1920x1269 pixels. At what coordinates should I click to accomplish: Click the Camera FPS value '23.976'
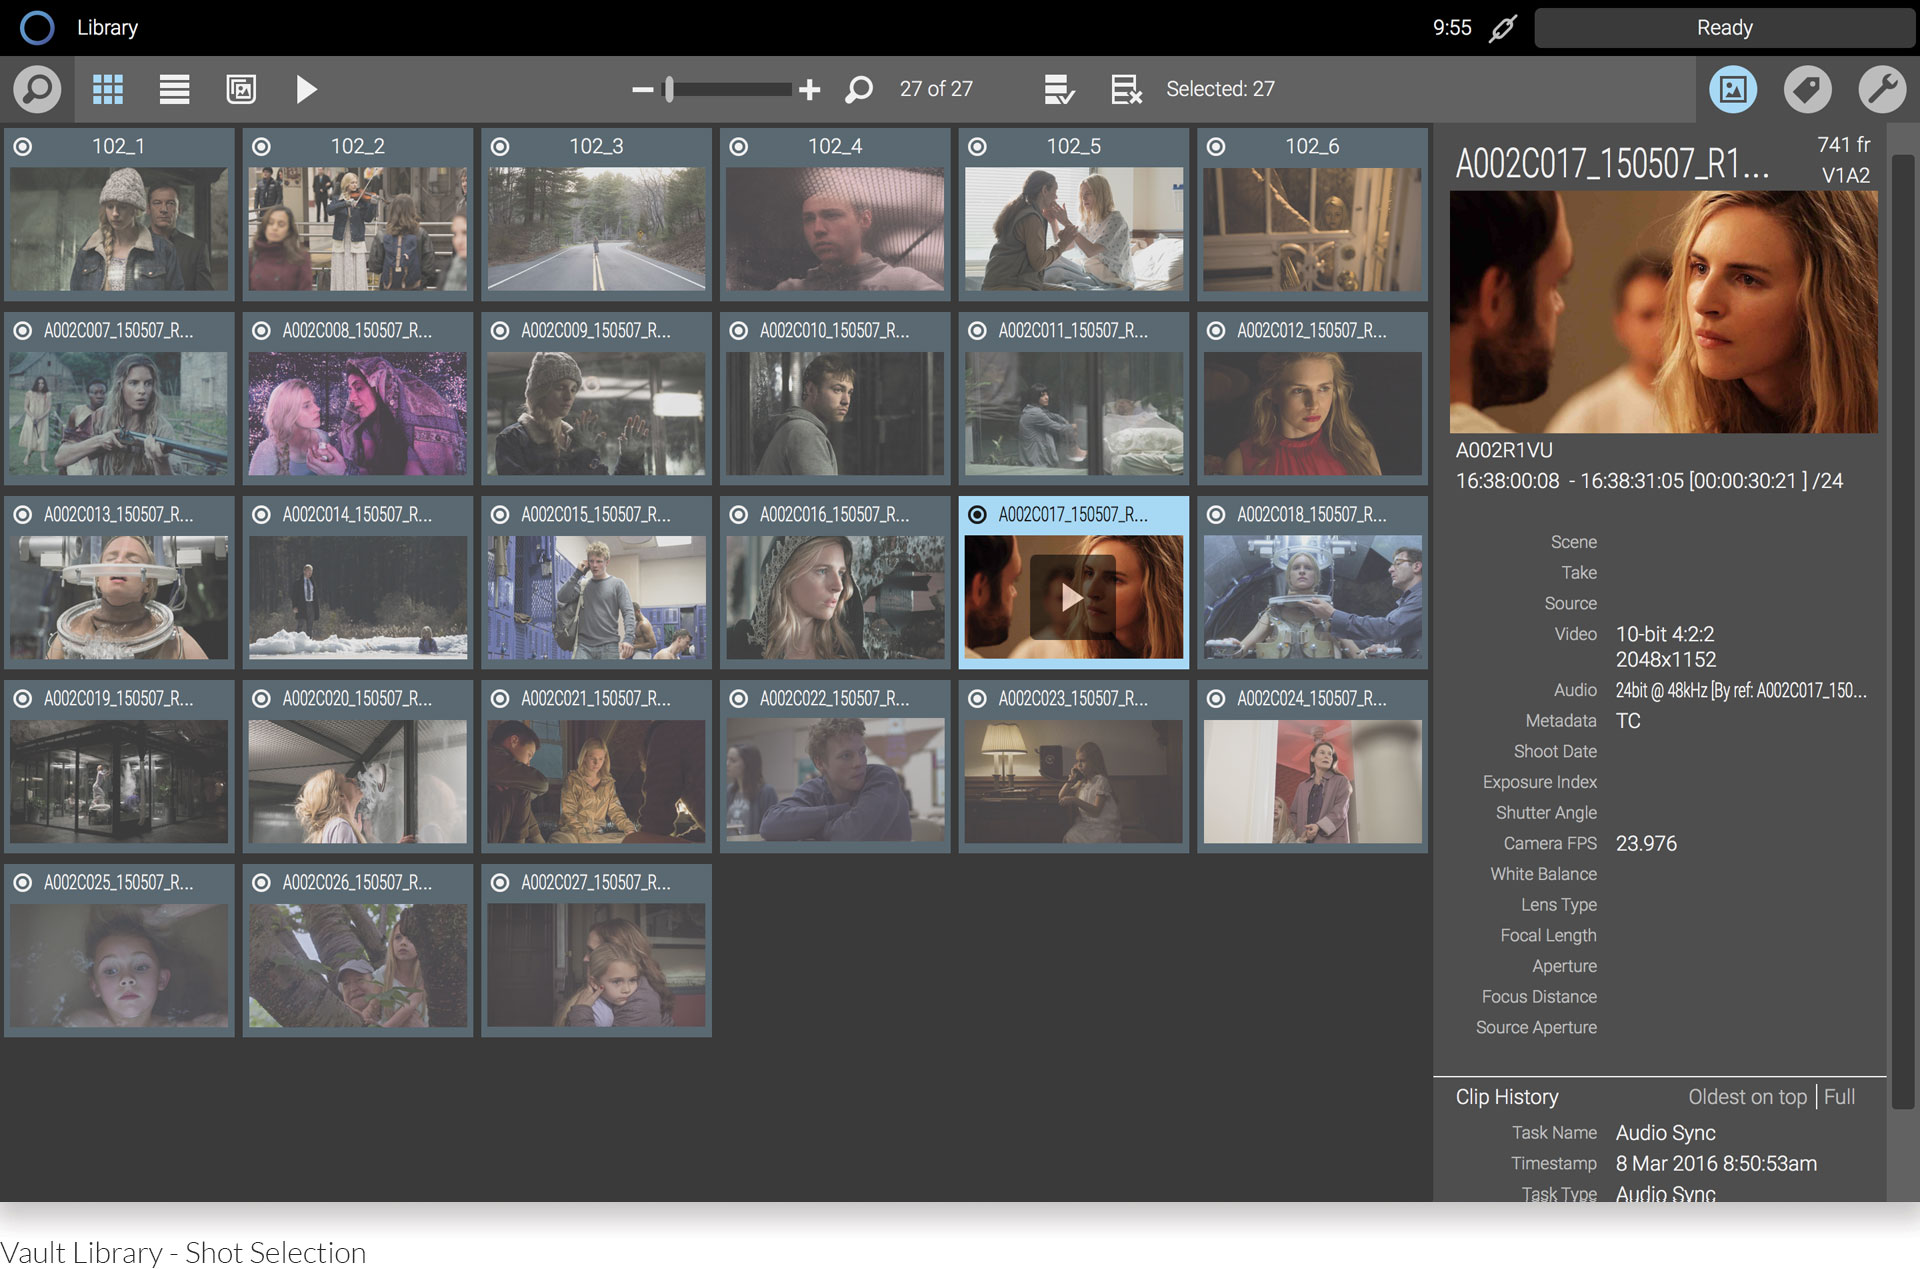pyautogui.click(x=1646, y=844)
